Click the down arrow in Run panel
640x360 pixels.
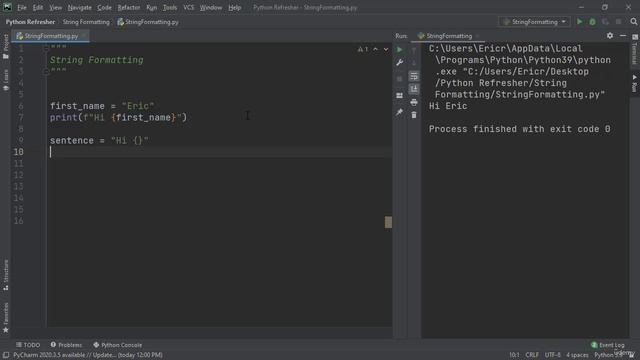point(414,62)
